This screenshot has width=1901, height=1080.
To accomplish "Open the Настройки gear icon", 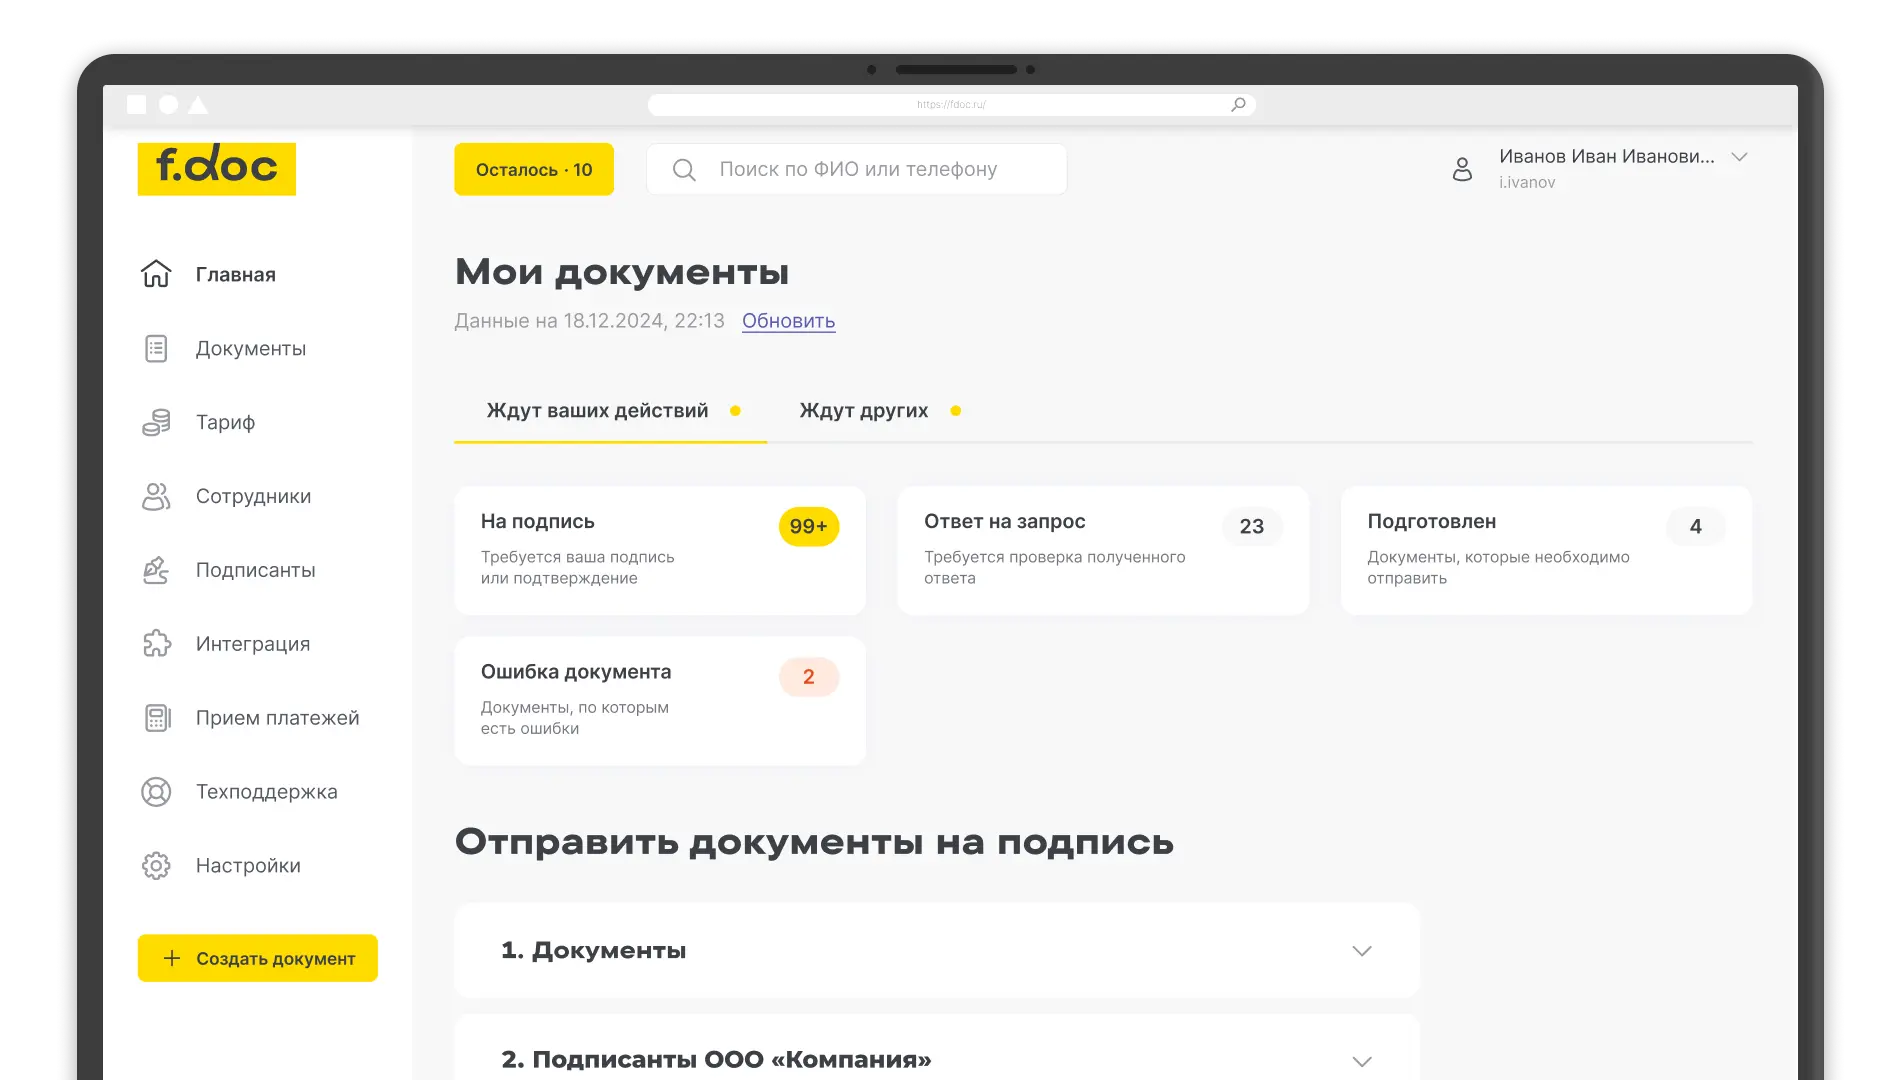I will pyautogui.click(x=156, y=865).
